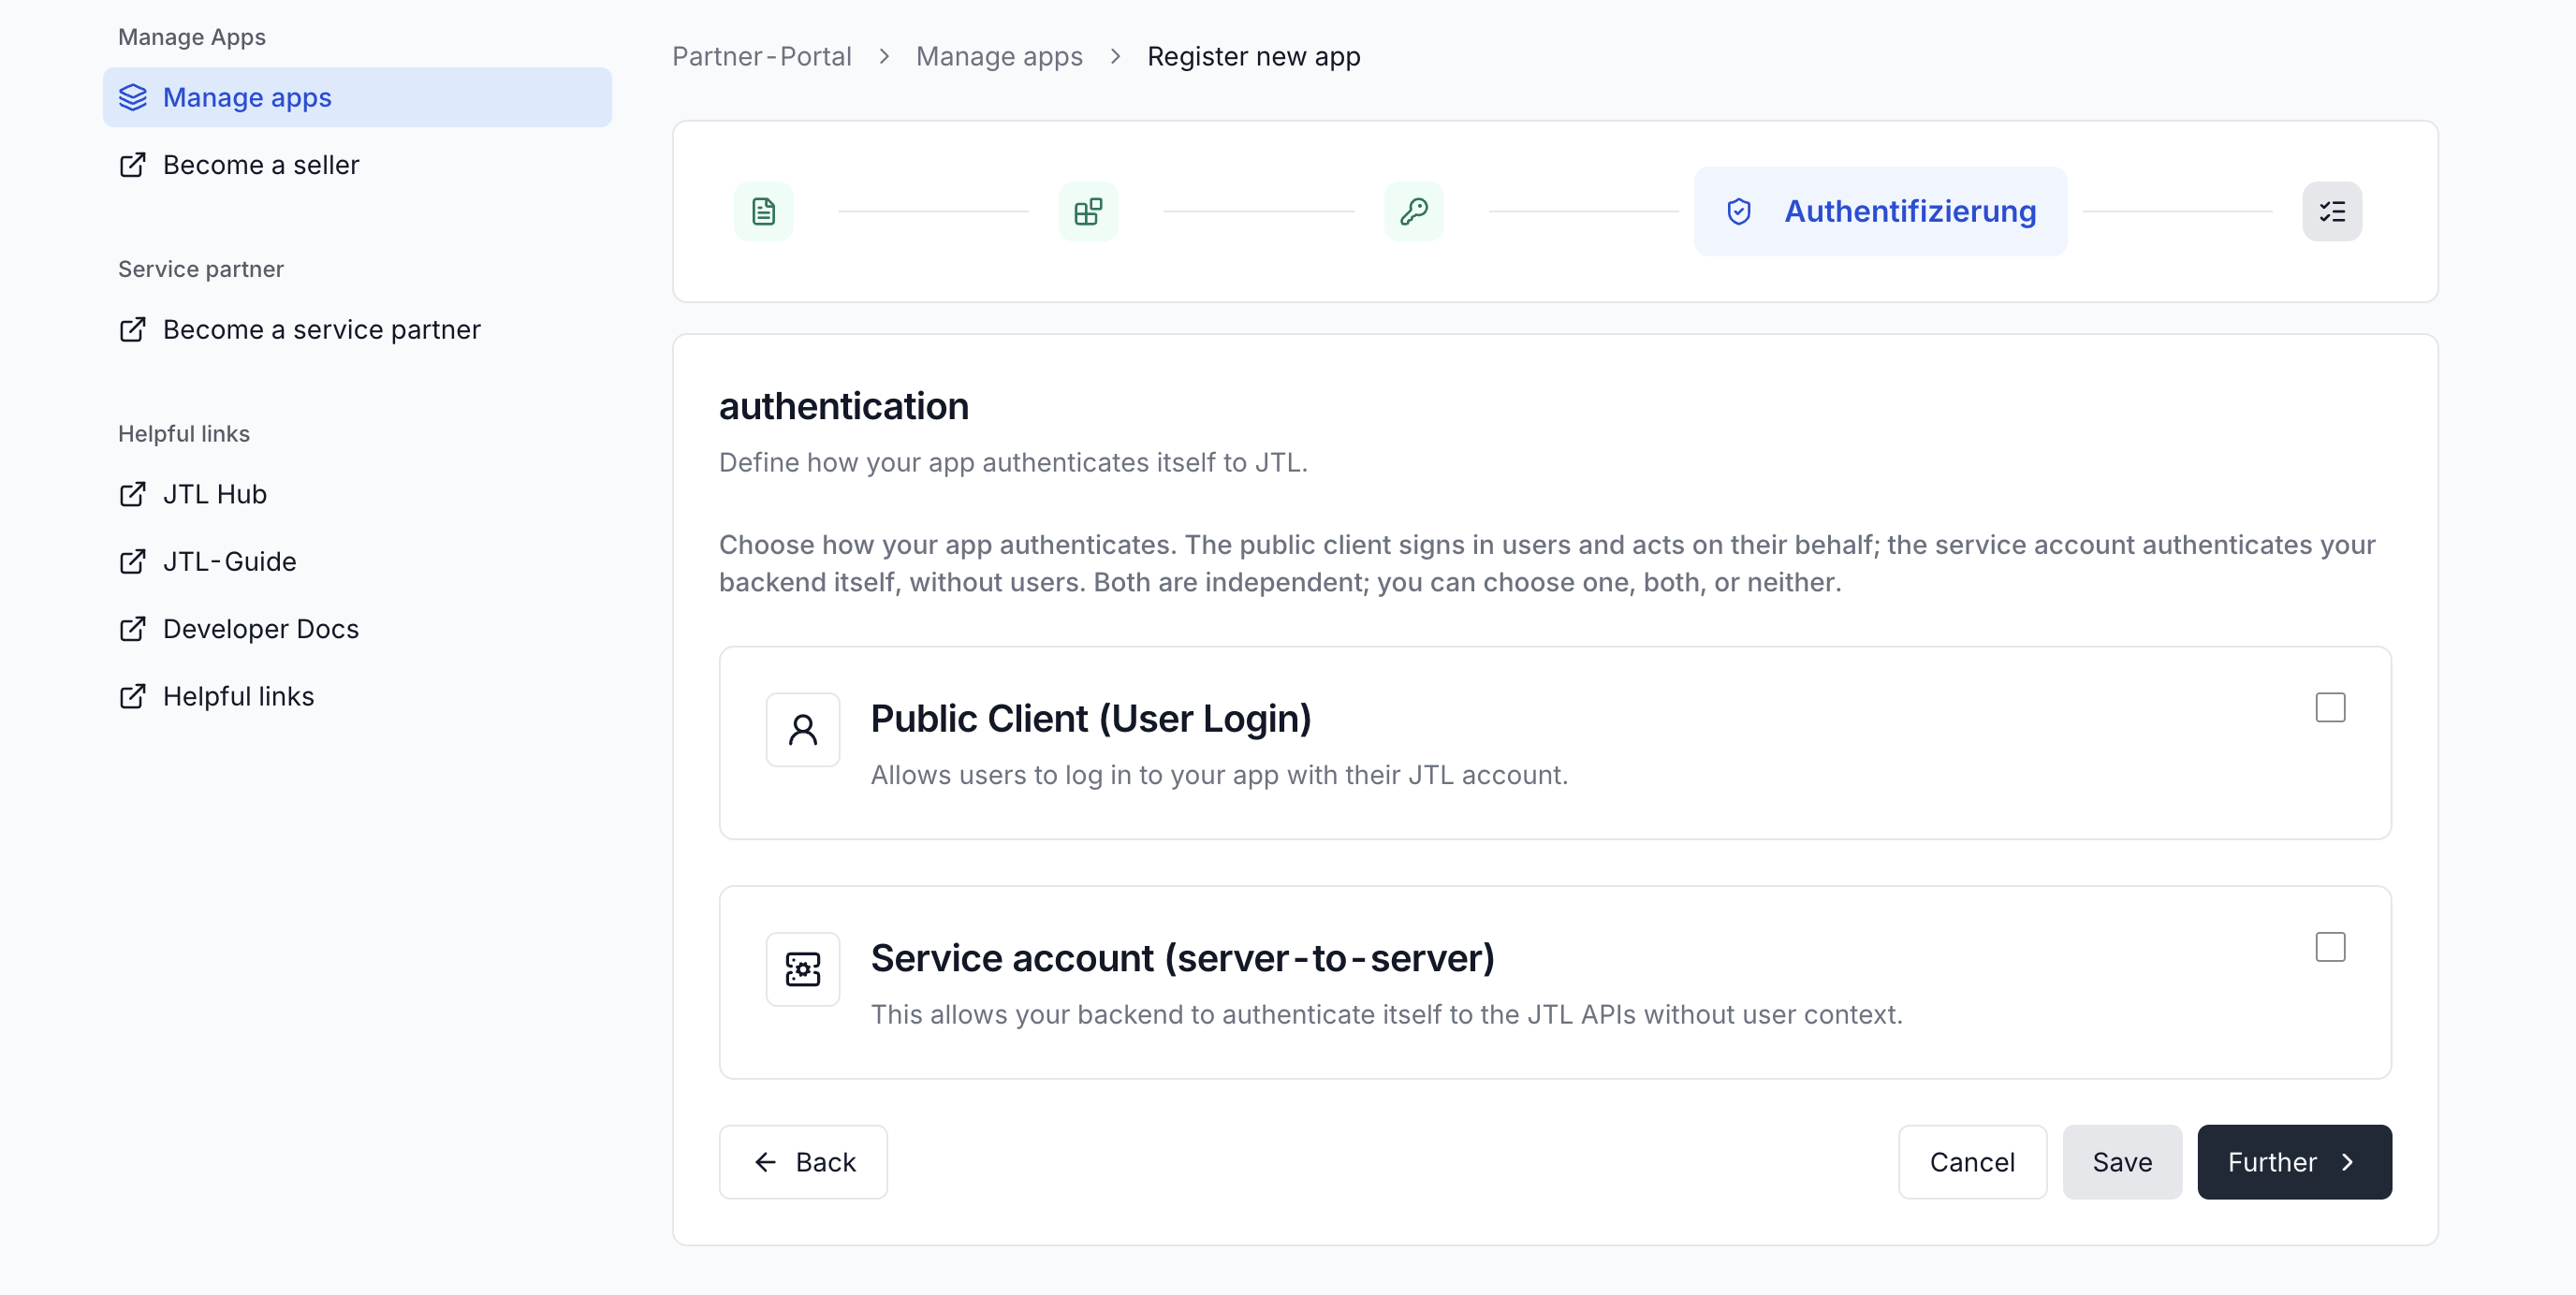Image resolution: width=2576 pixels, height=1295 pixels.
Task: Go to Partner-Portal in the breadcrumb
Action: click(x=762, y=57)
